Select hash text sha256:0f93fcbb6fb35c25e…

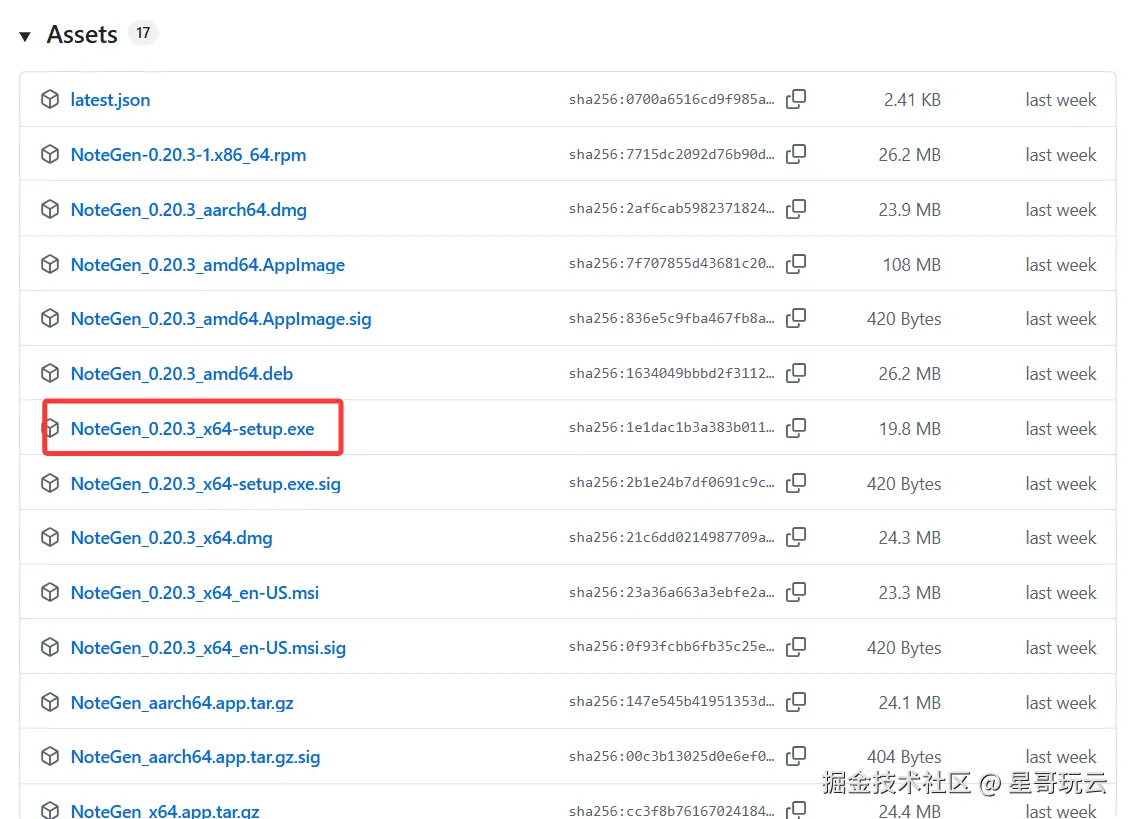(672, 647)
